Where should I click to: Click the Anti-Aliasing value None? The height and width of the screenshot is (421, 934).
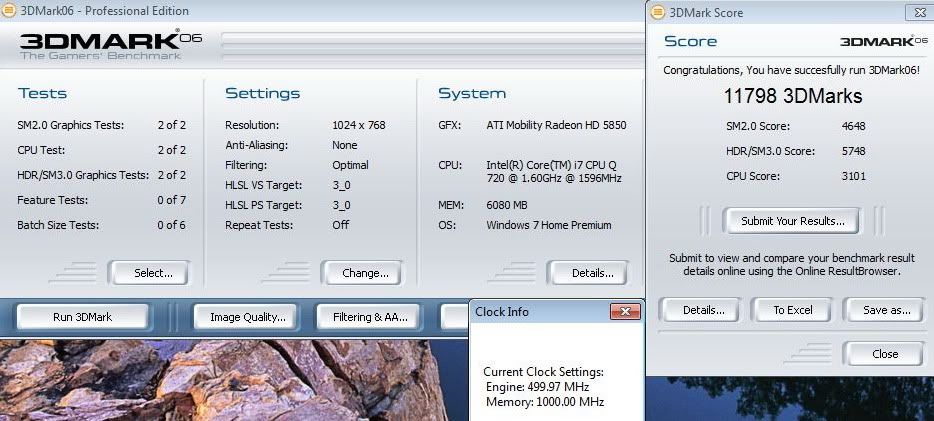tap(345, 145)
